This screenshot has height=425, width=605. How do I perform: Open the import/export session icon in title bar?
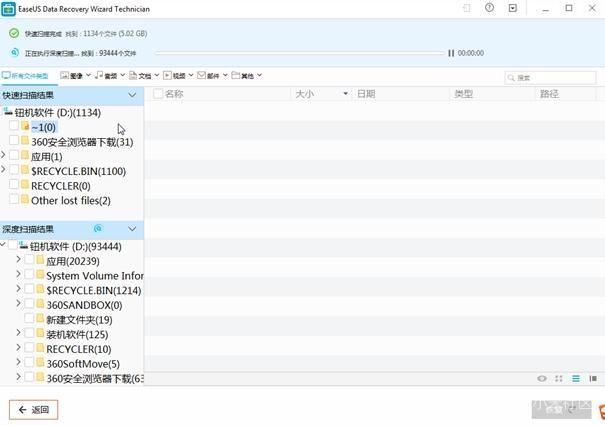466,8
